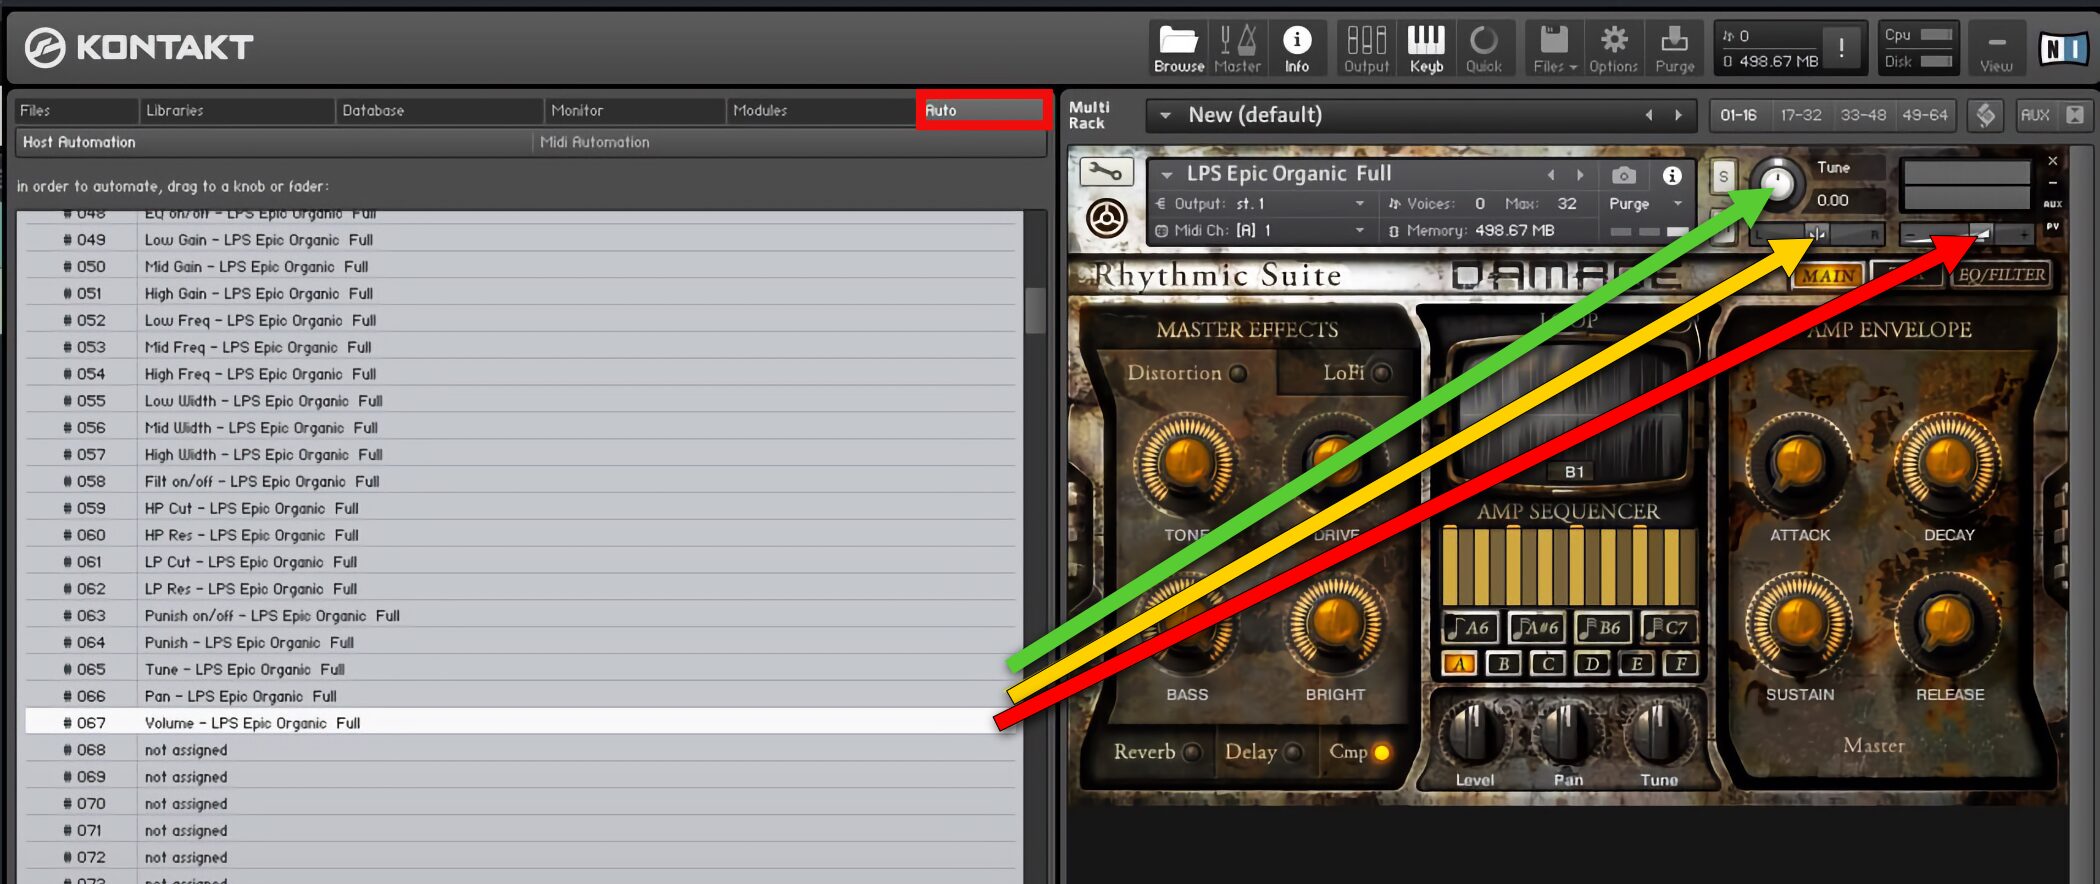The height and width of the screenshot is (884, 2100).
Task: Open Multi Rack preset dropdown arrow
Action: (1165, 115)
